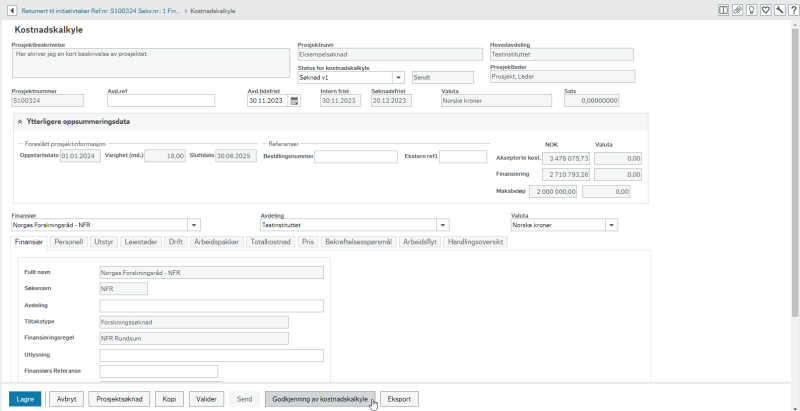Click the Avd.ref input field
Viewport: 800px width, 411px height.
pos(161,100)
